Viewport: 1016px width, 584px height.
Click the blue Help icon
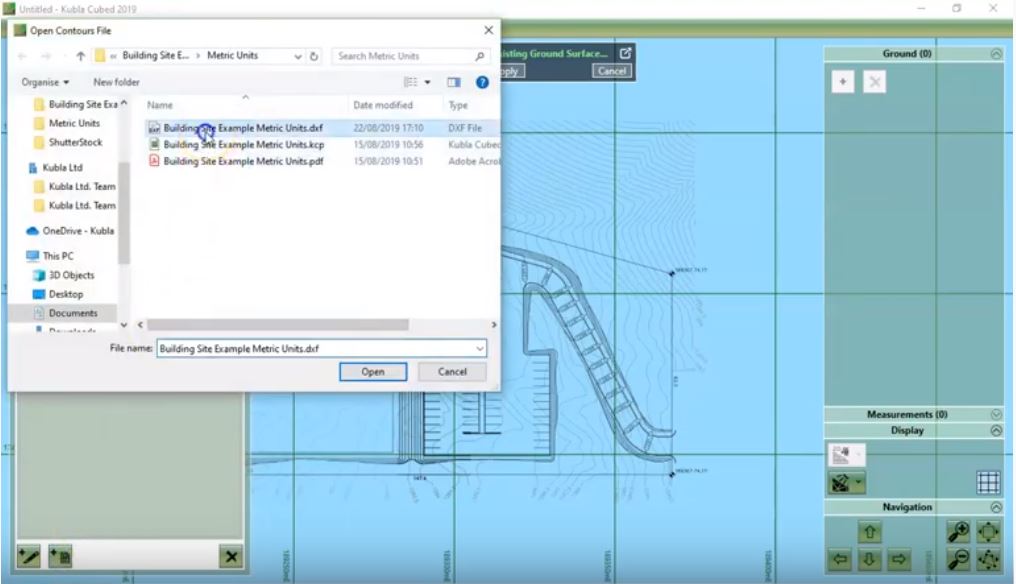482,82
